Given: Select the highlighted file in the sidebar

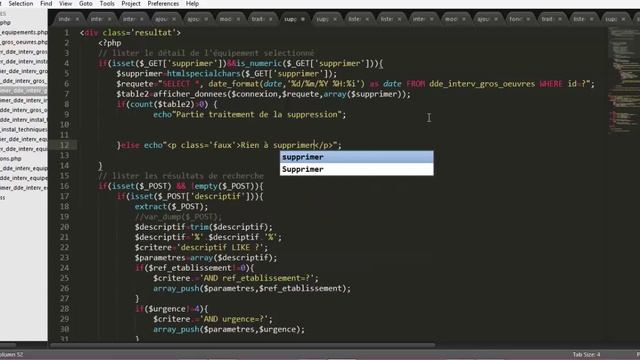Looking at the screenshot, I should coord(24,91).
